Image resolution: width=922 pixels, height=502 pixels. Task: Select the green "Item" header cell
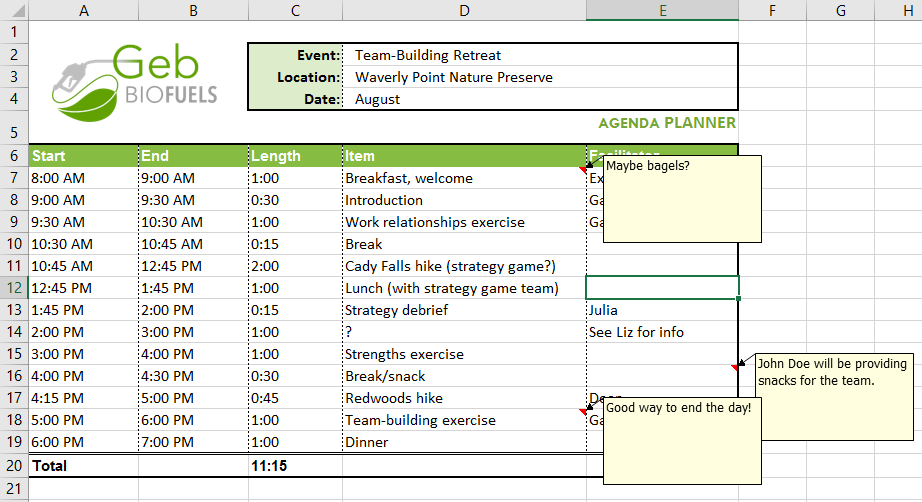(x=464, y=156)
